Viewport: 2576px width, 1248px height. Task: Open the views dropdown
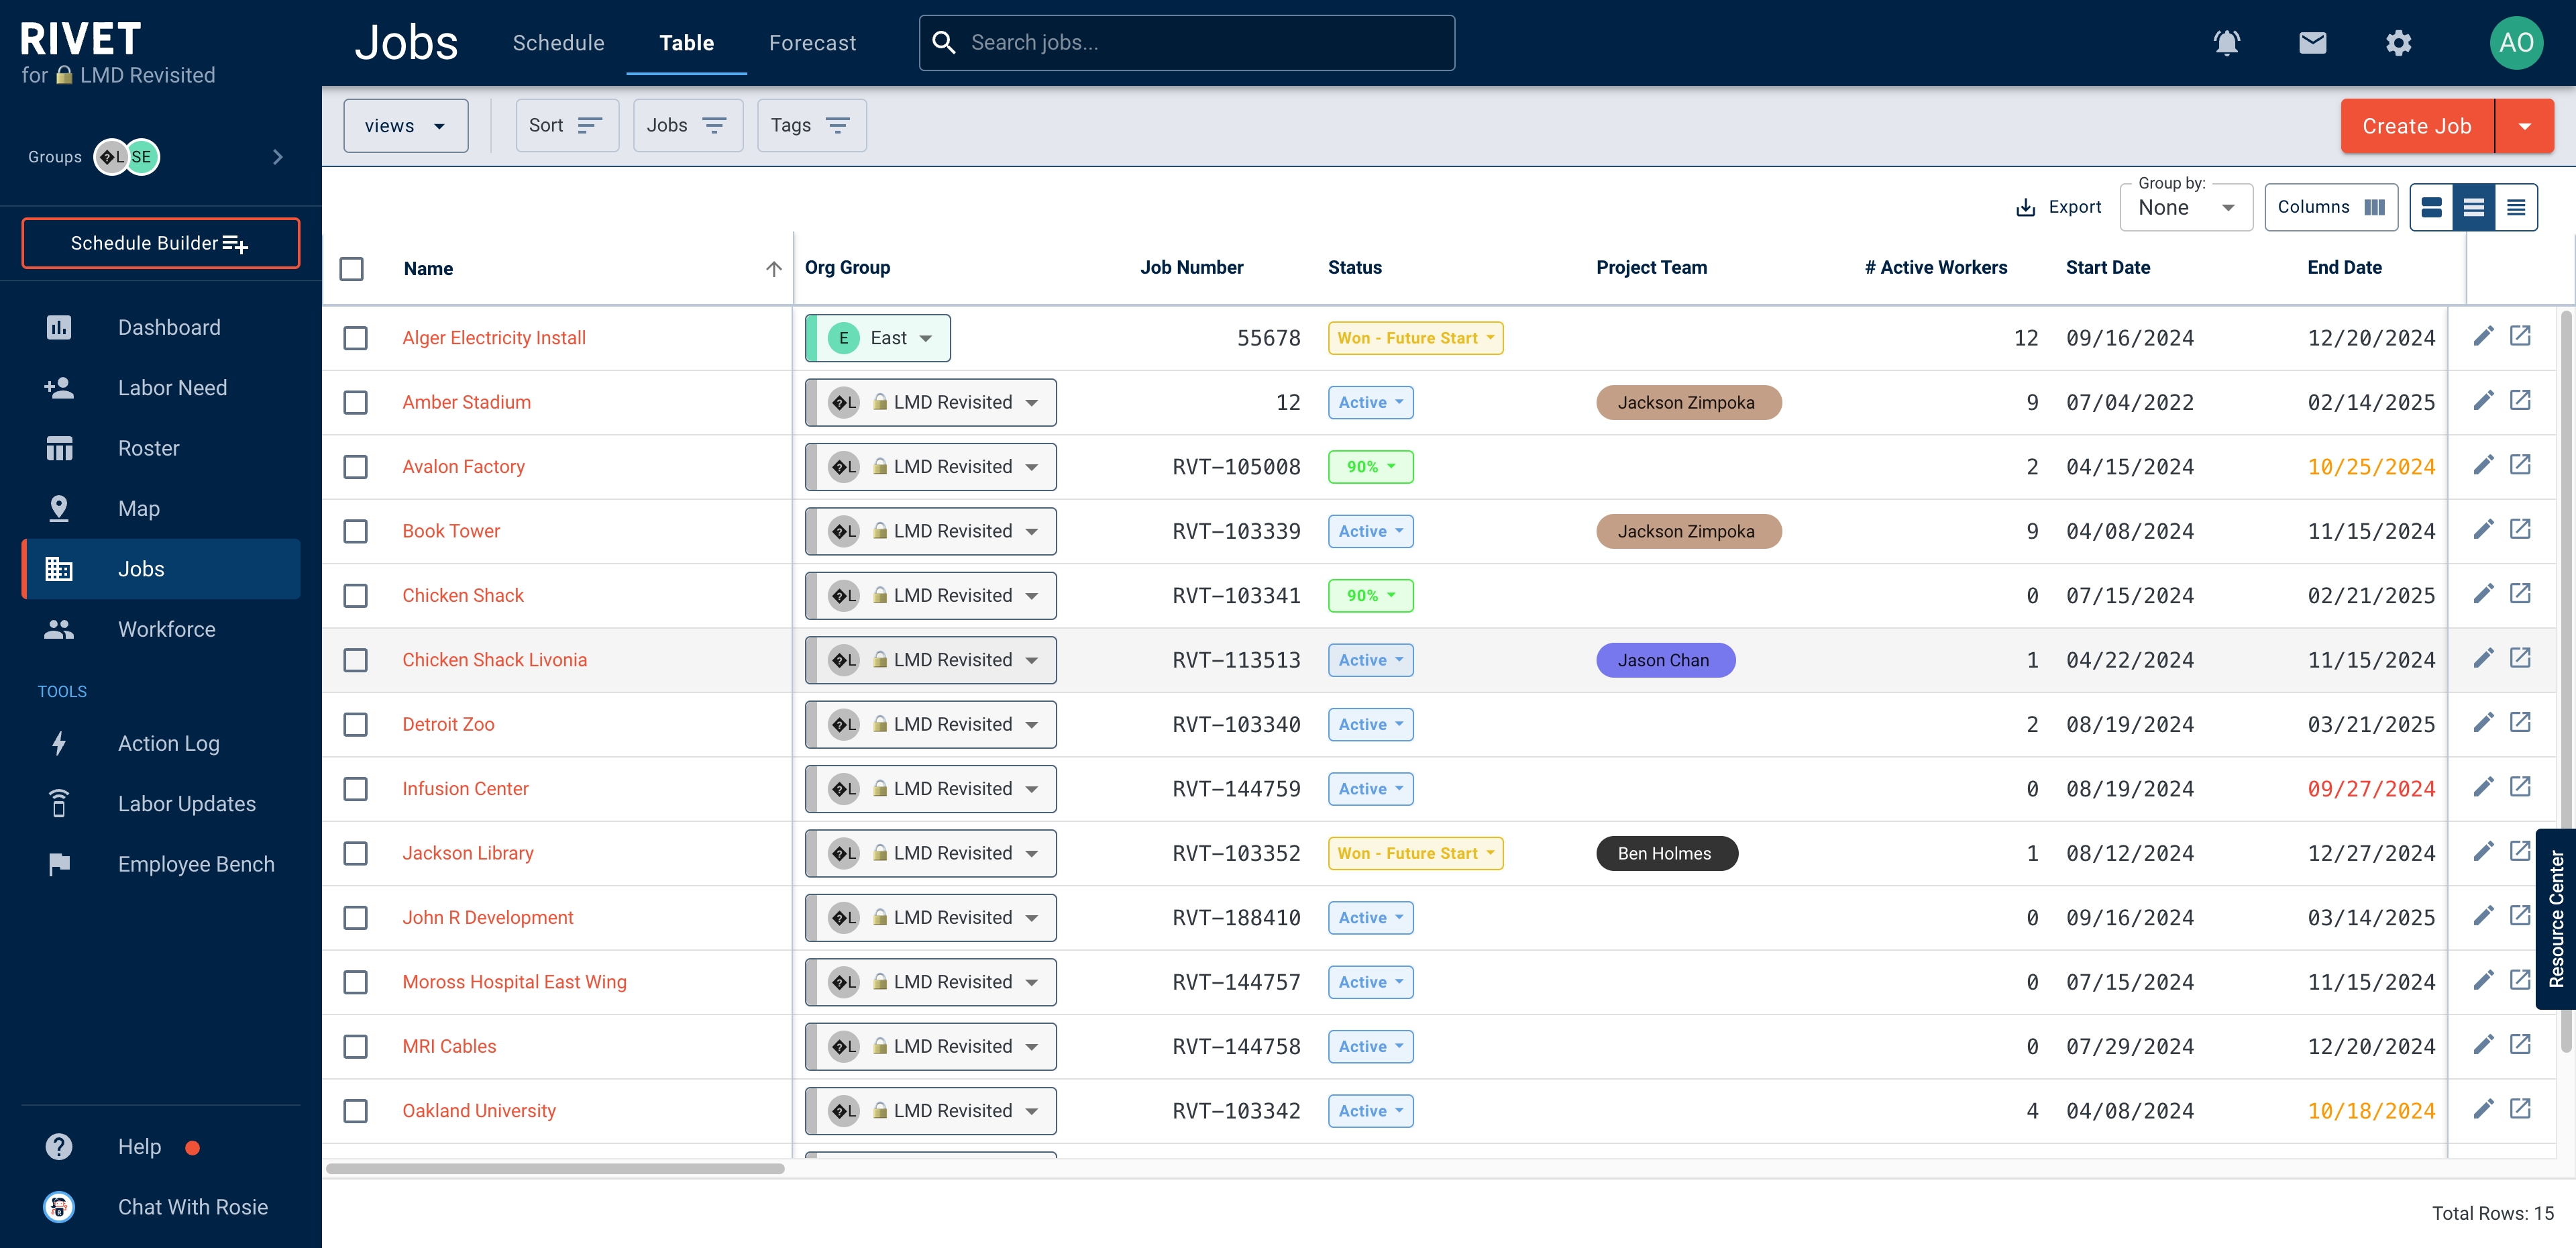405,126
